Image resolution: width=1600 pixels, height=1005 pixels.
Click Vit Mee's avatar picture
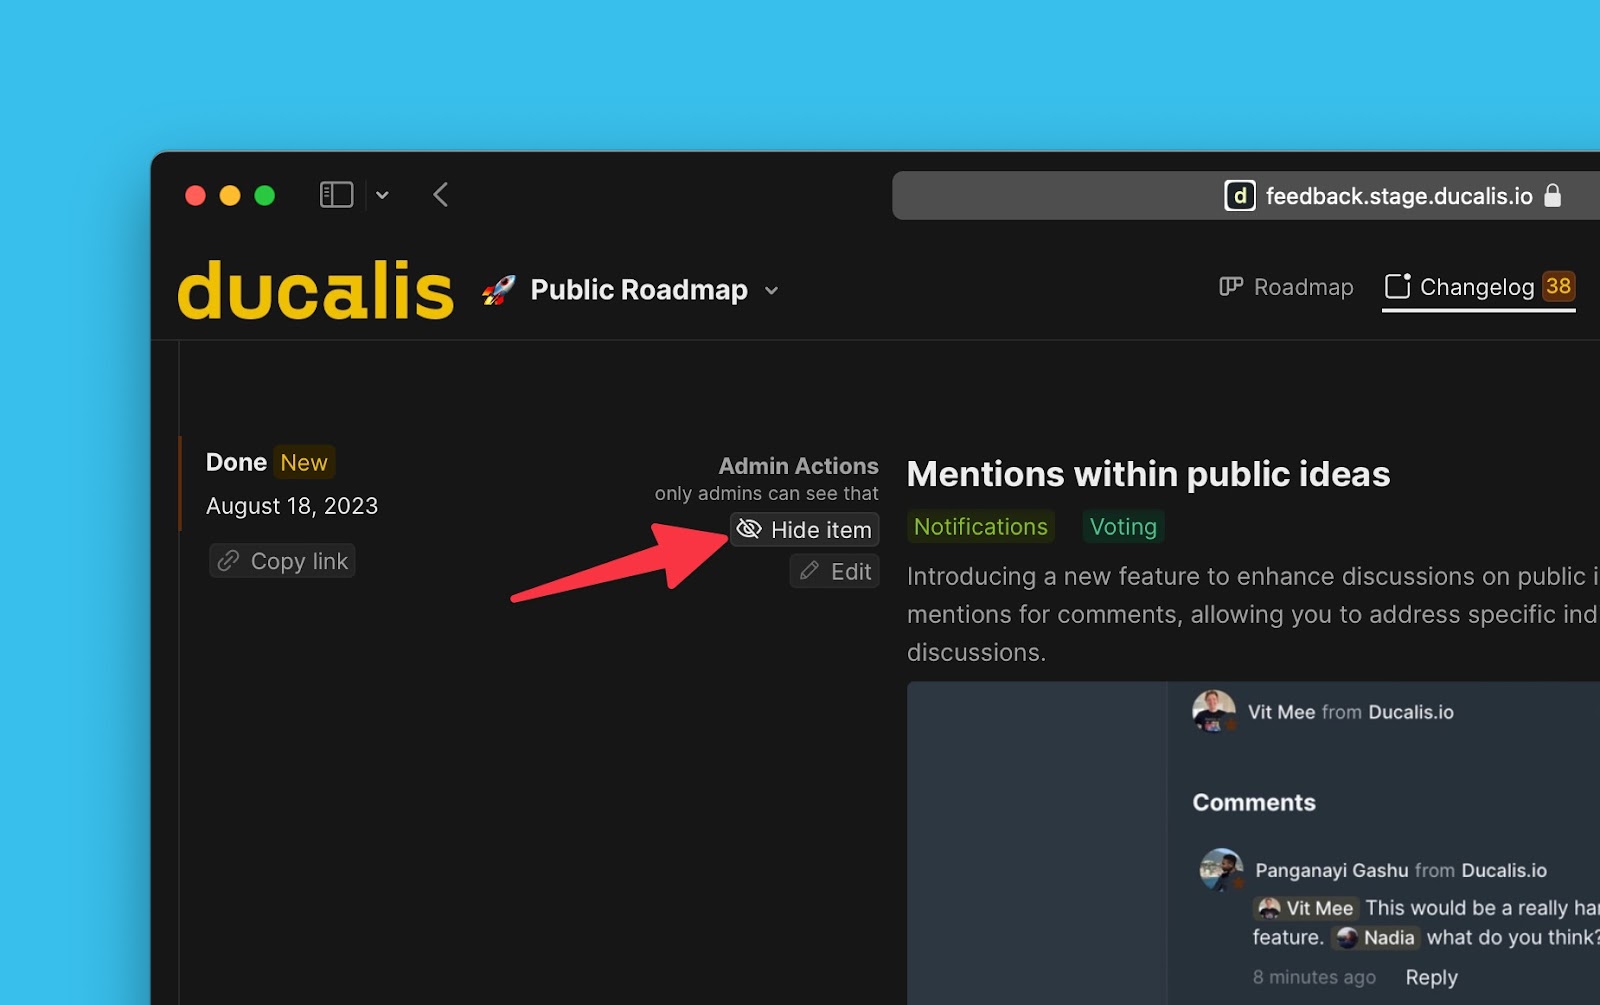1213,711
